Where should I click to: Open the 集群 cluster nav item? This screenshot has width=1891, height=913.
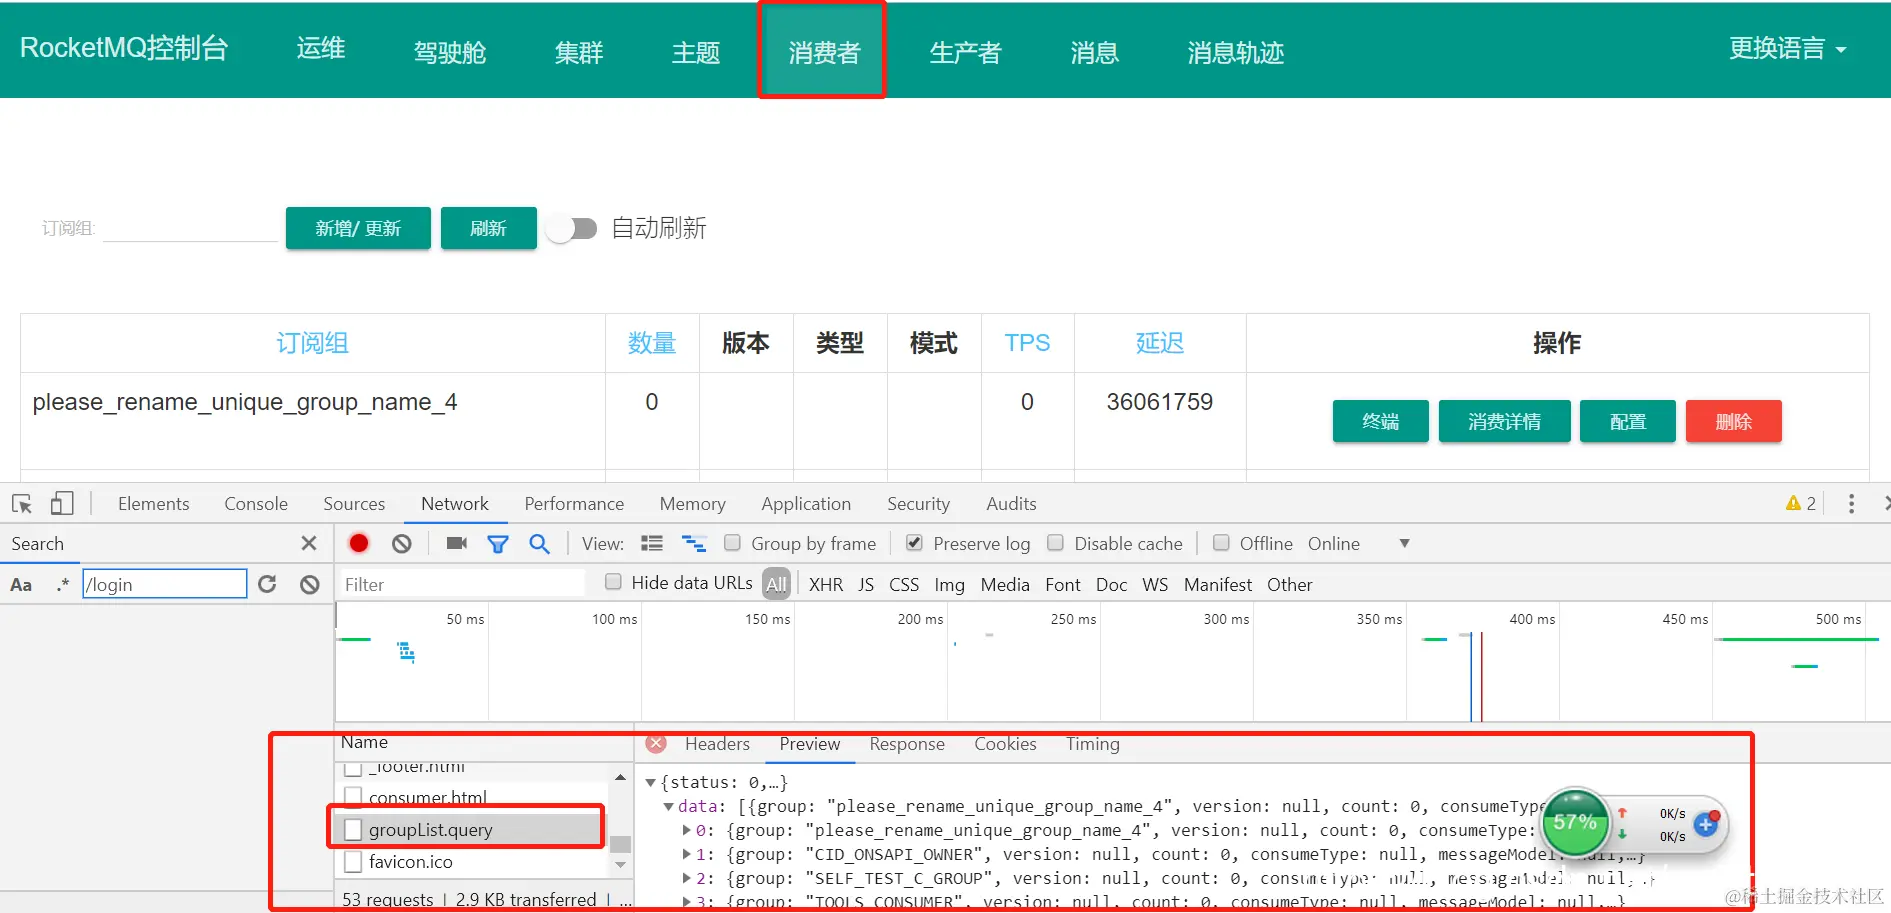pyautogui.click(x=579, y=52)
